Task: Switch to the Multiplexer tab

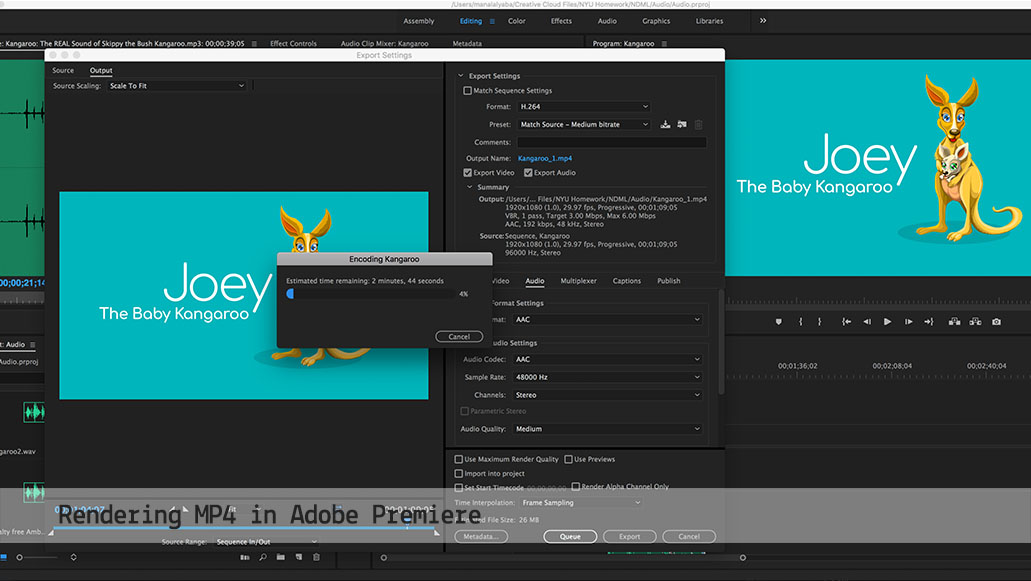Action: [578, 281]
